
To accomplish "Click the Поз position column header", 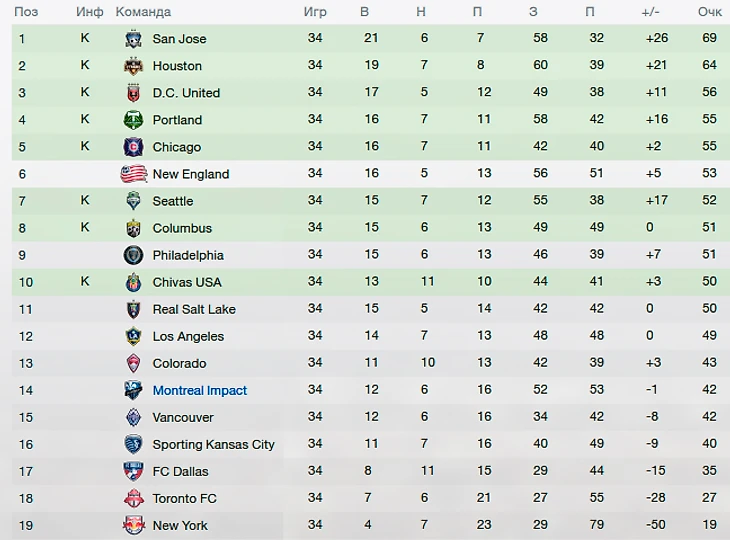I will pos(27,12).
